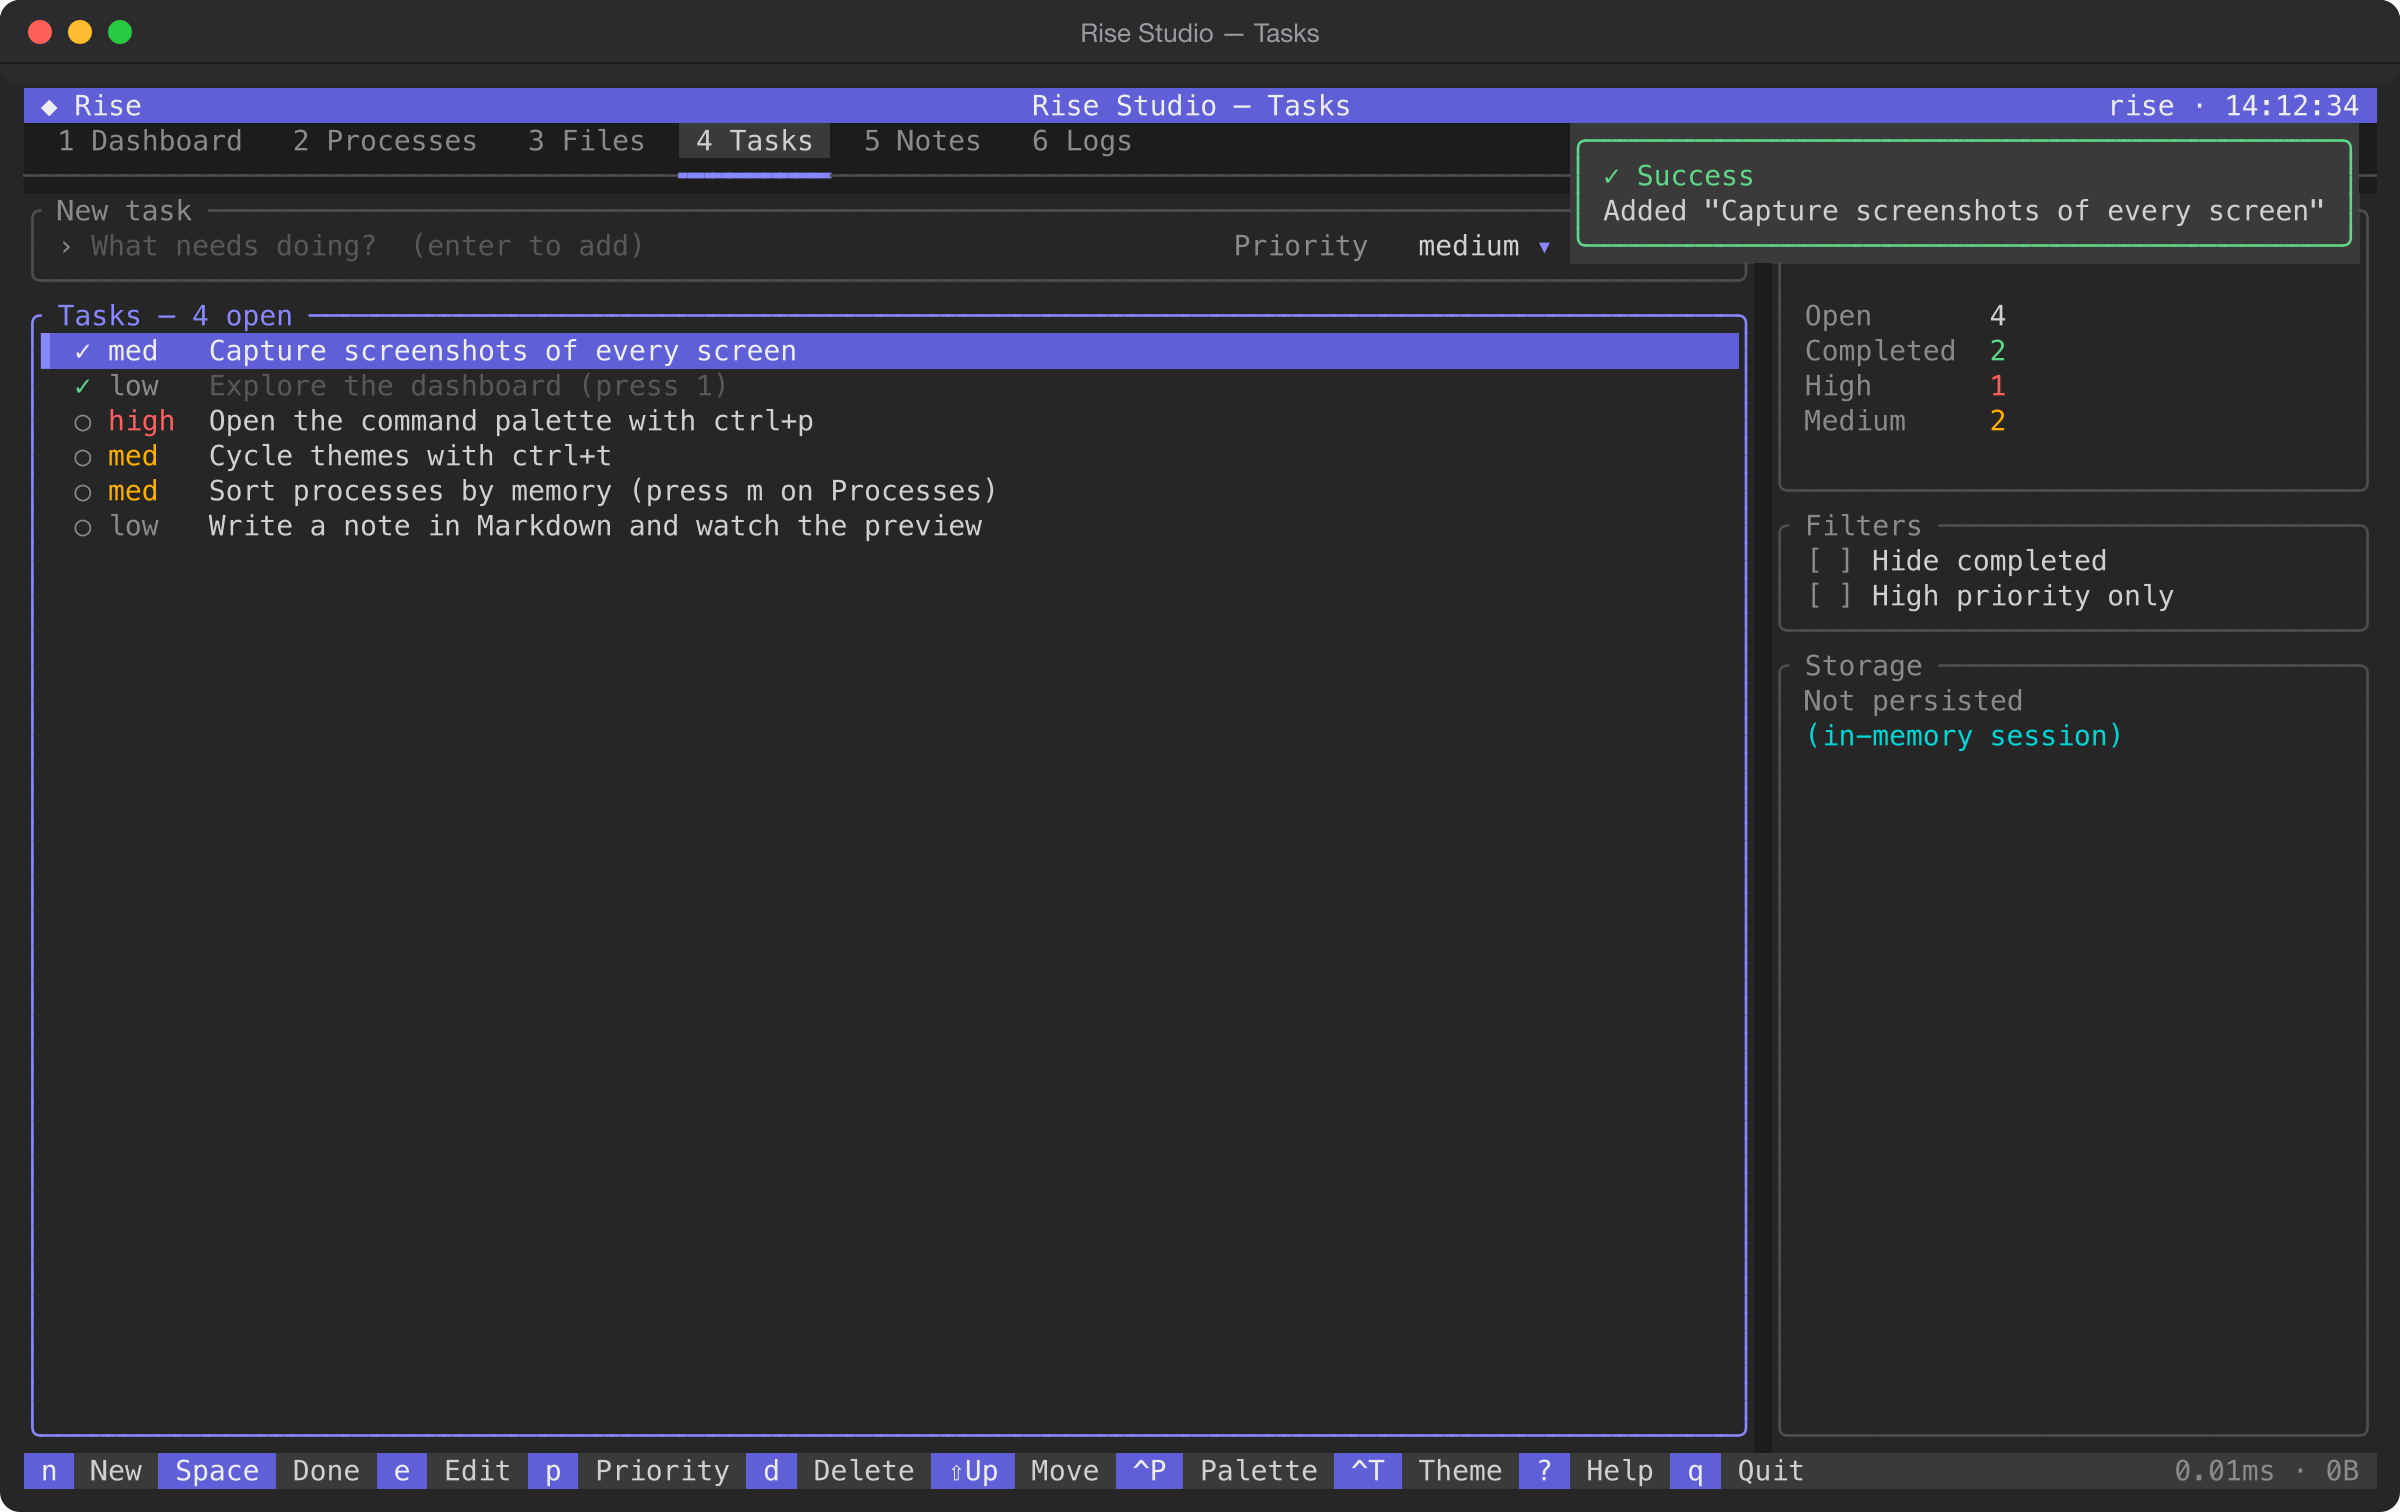Select the Capture screenshots of every screen task
This screenshot has height=1512, width=2400.
(x=890, y=351)
